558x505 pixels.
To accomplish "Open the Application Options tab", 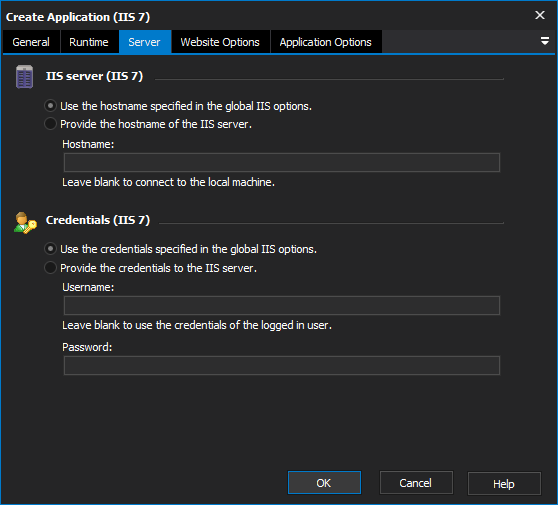I will pos(326,42).
